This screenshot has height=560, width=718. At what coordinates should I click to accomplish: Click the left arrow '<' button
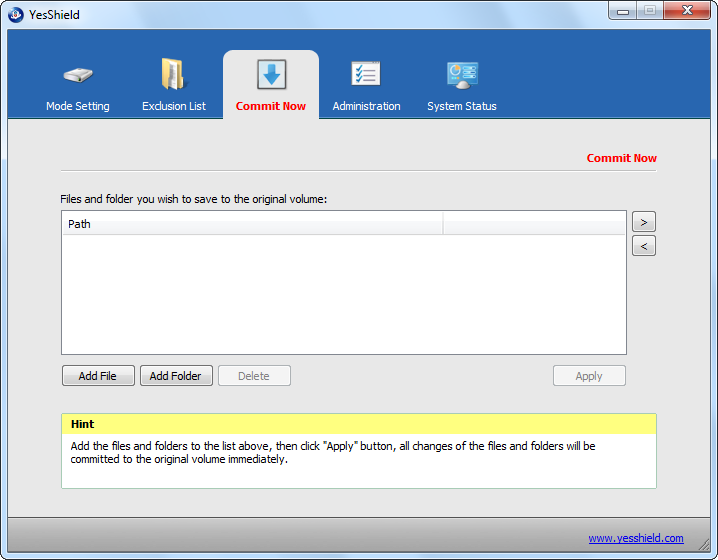[644, 246]
